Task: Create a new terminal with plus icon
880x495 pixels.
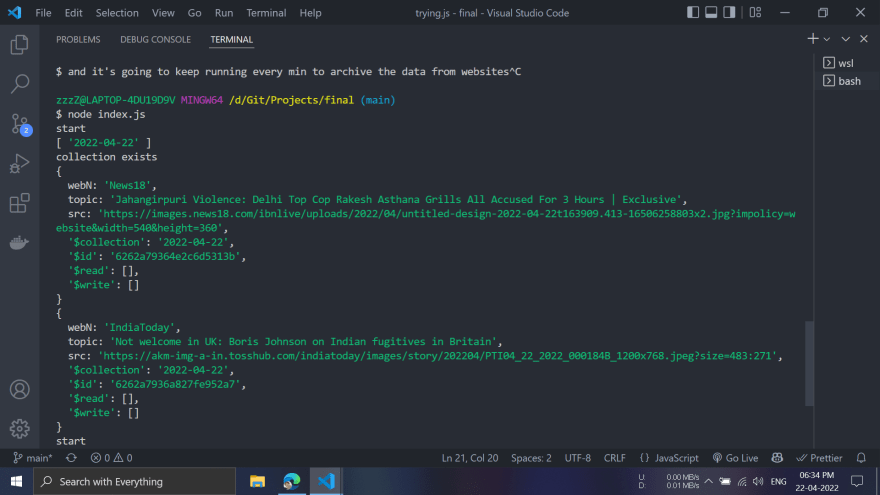Action: (813, 39)
